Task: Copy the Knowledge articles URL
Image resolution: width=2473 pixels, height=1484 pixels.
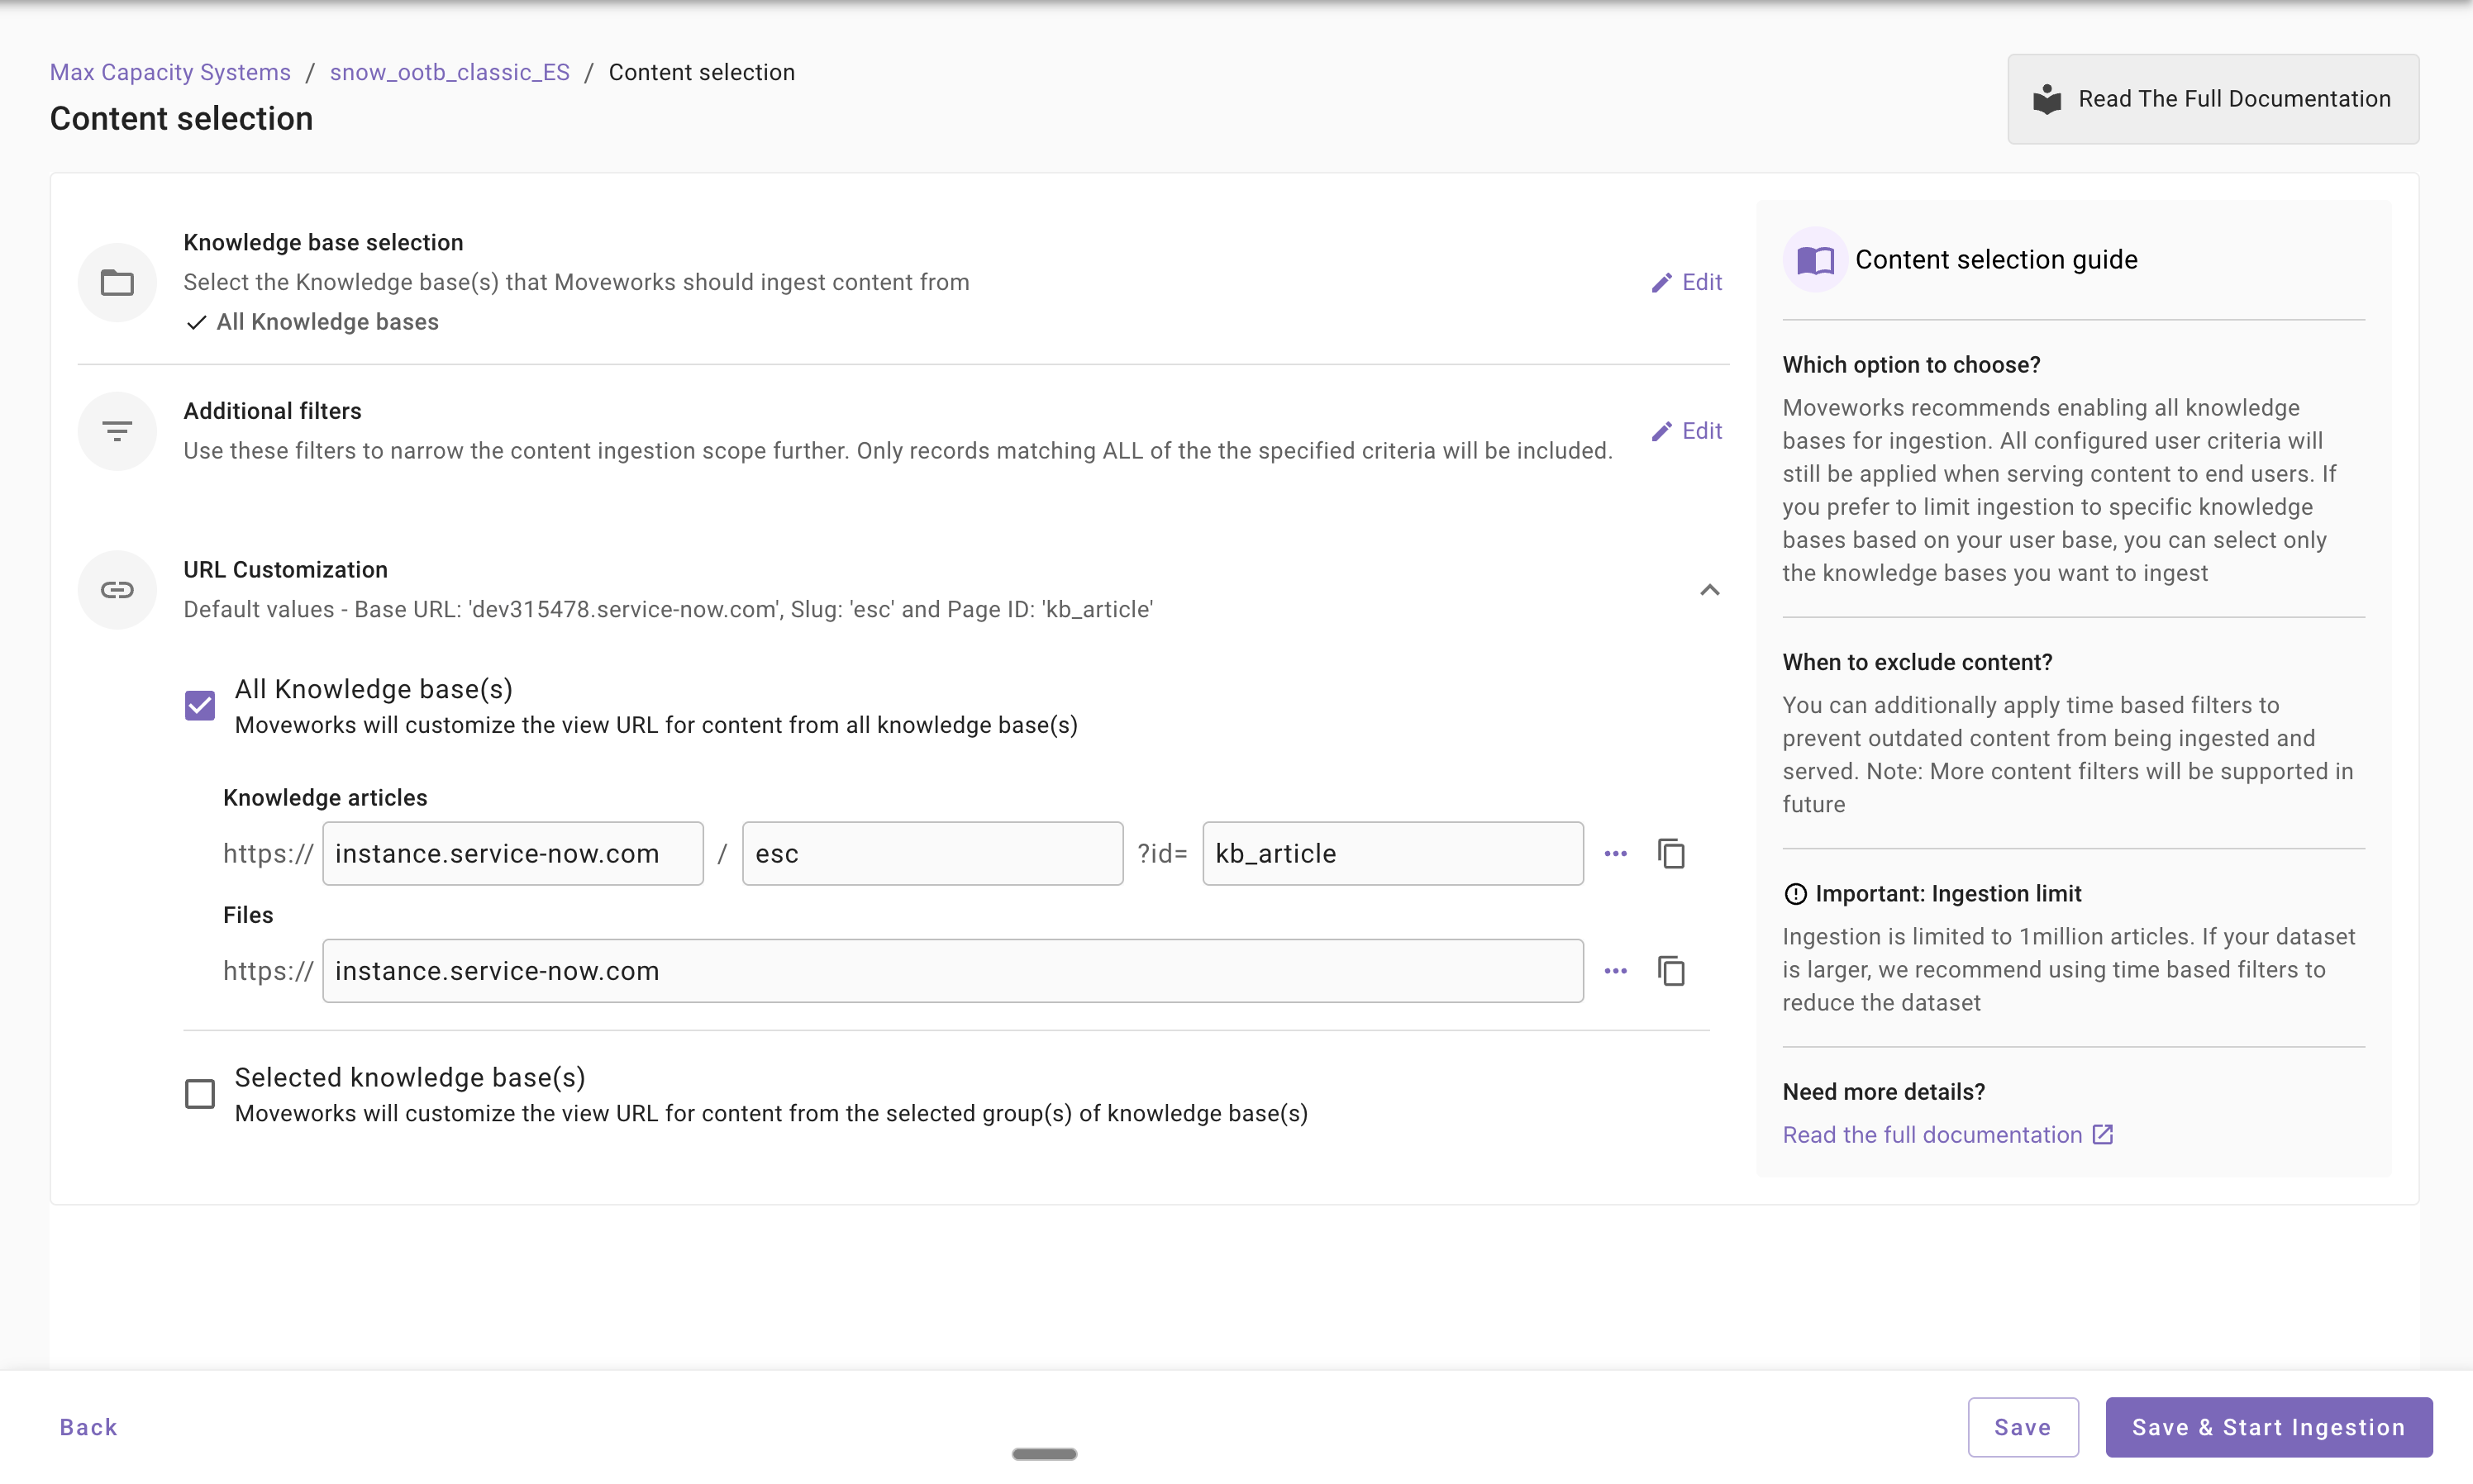Action: coord(1671,854)
